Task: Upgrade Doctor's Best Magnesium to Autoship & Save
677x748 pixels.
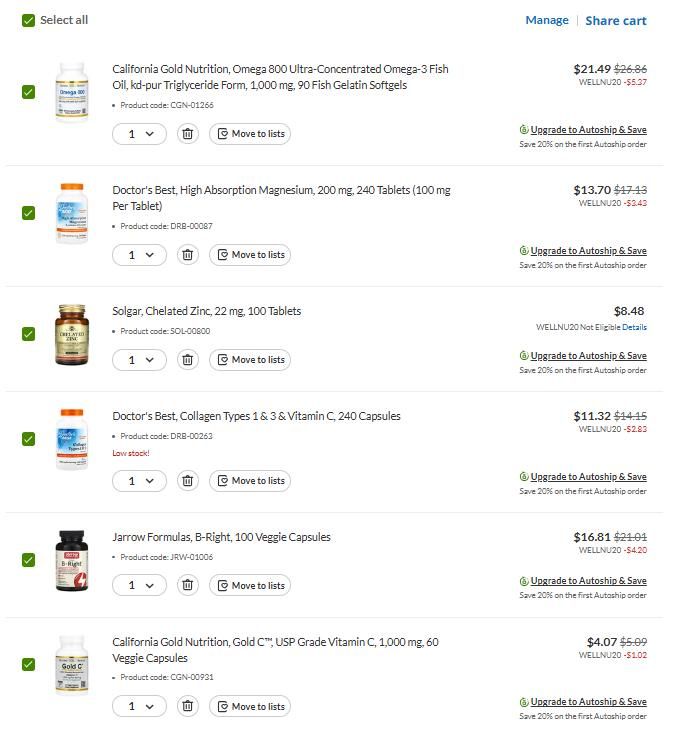Action: pyautogui.click(x=588, y=251)
